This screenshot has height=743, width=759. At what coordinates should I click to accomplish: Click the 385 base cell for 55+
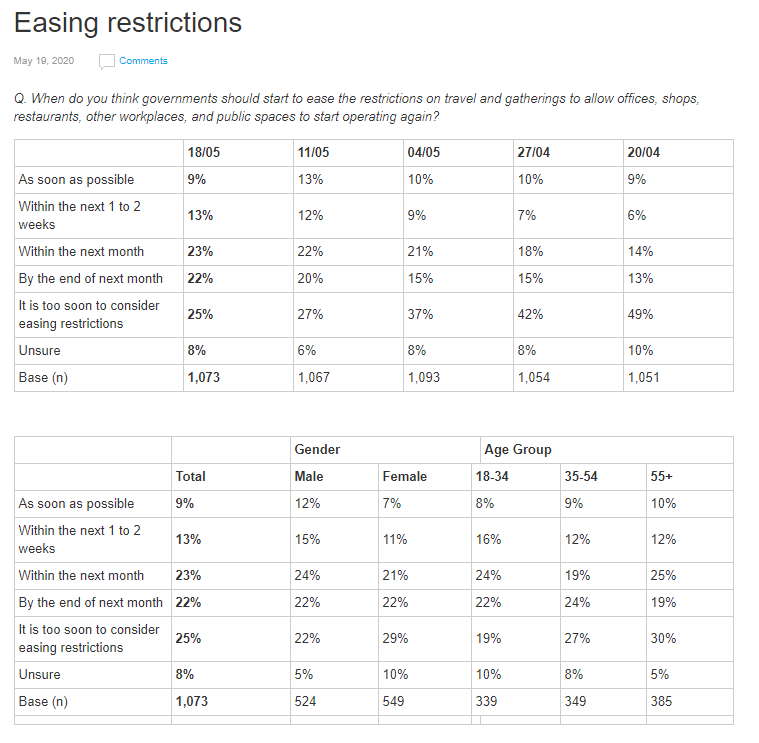[661, 701]
